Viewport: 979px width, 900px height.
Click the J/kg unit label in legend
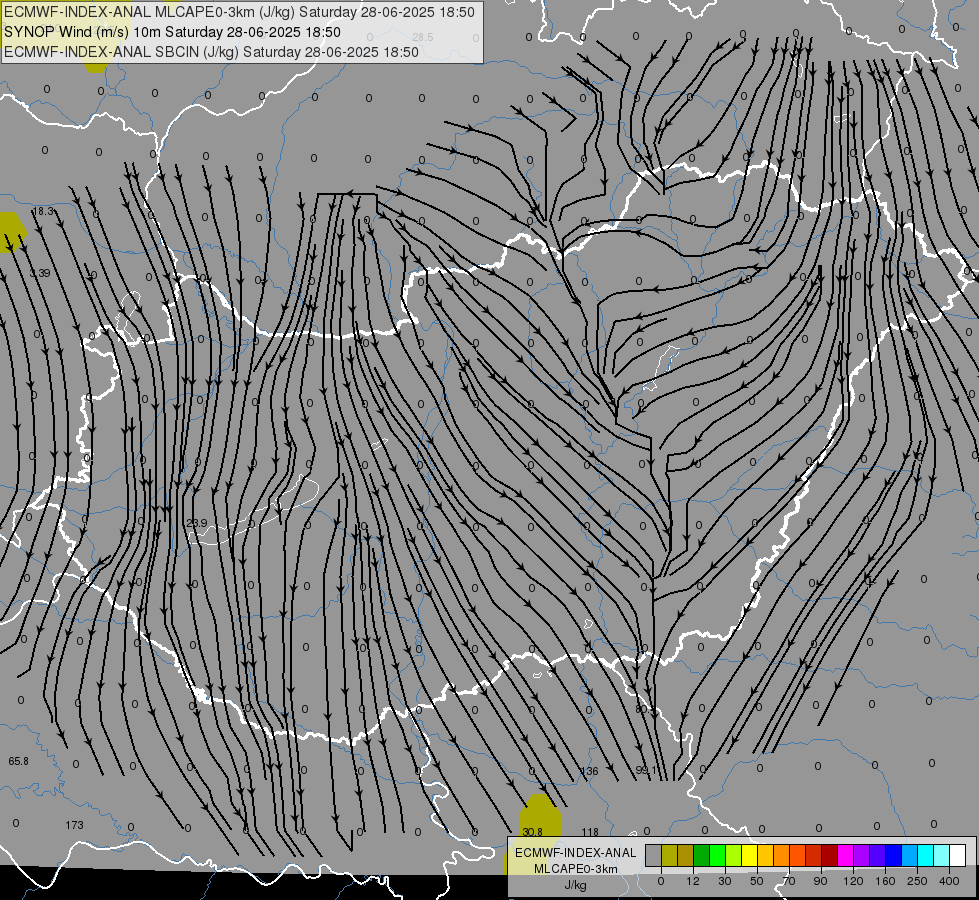575,885
